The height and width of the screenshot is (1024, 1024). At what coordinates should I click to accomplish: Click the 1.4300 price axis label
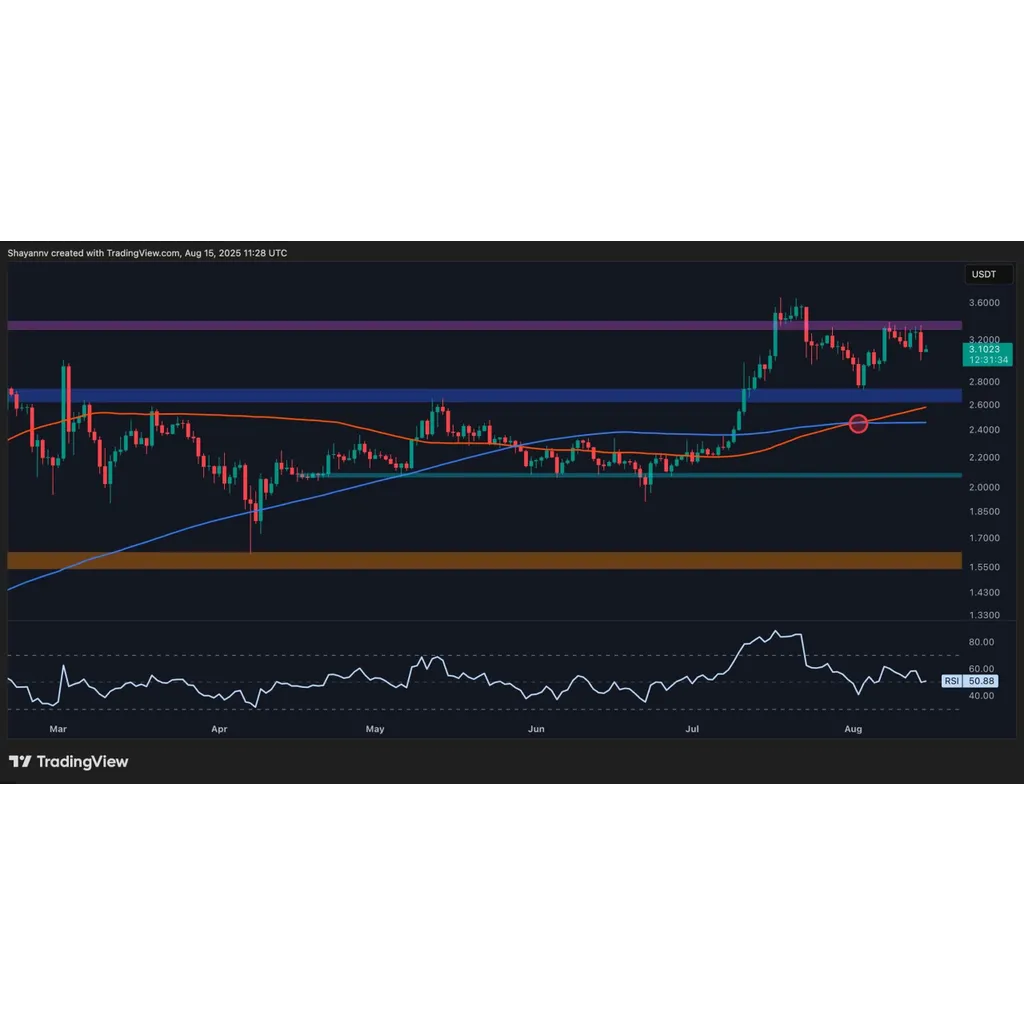coord(984,592)
